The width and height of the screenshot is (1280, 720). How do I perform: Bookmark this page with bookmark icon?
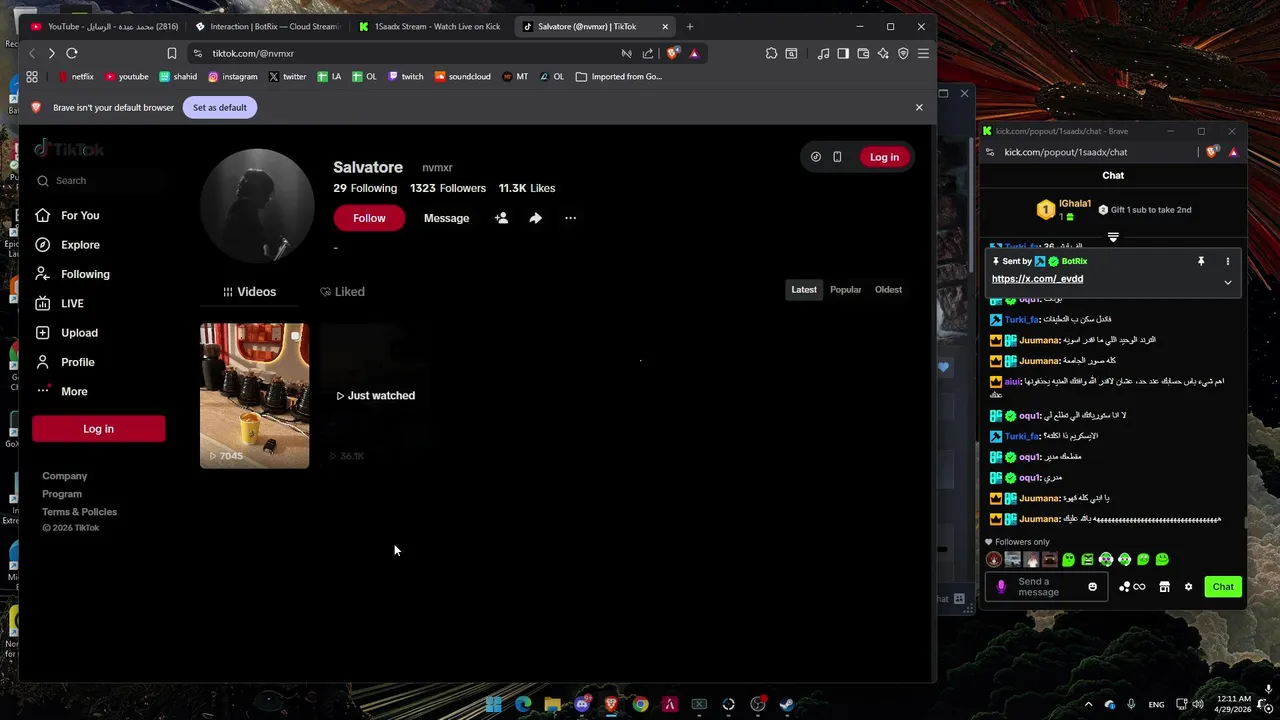click(172, 53)
